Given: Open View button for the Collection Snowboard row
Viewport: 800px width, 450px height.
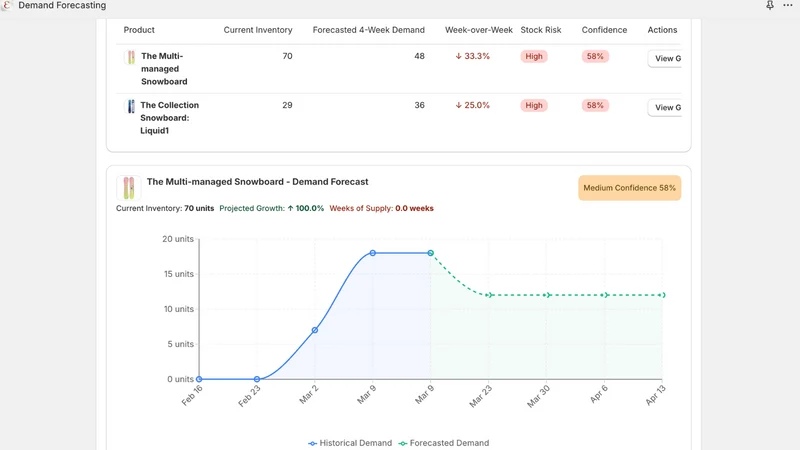Looking at the screenshot, I should click(665, 108).
